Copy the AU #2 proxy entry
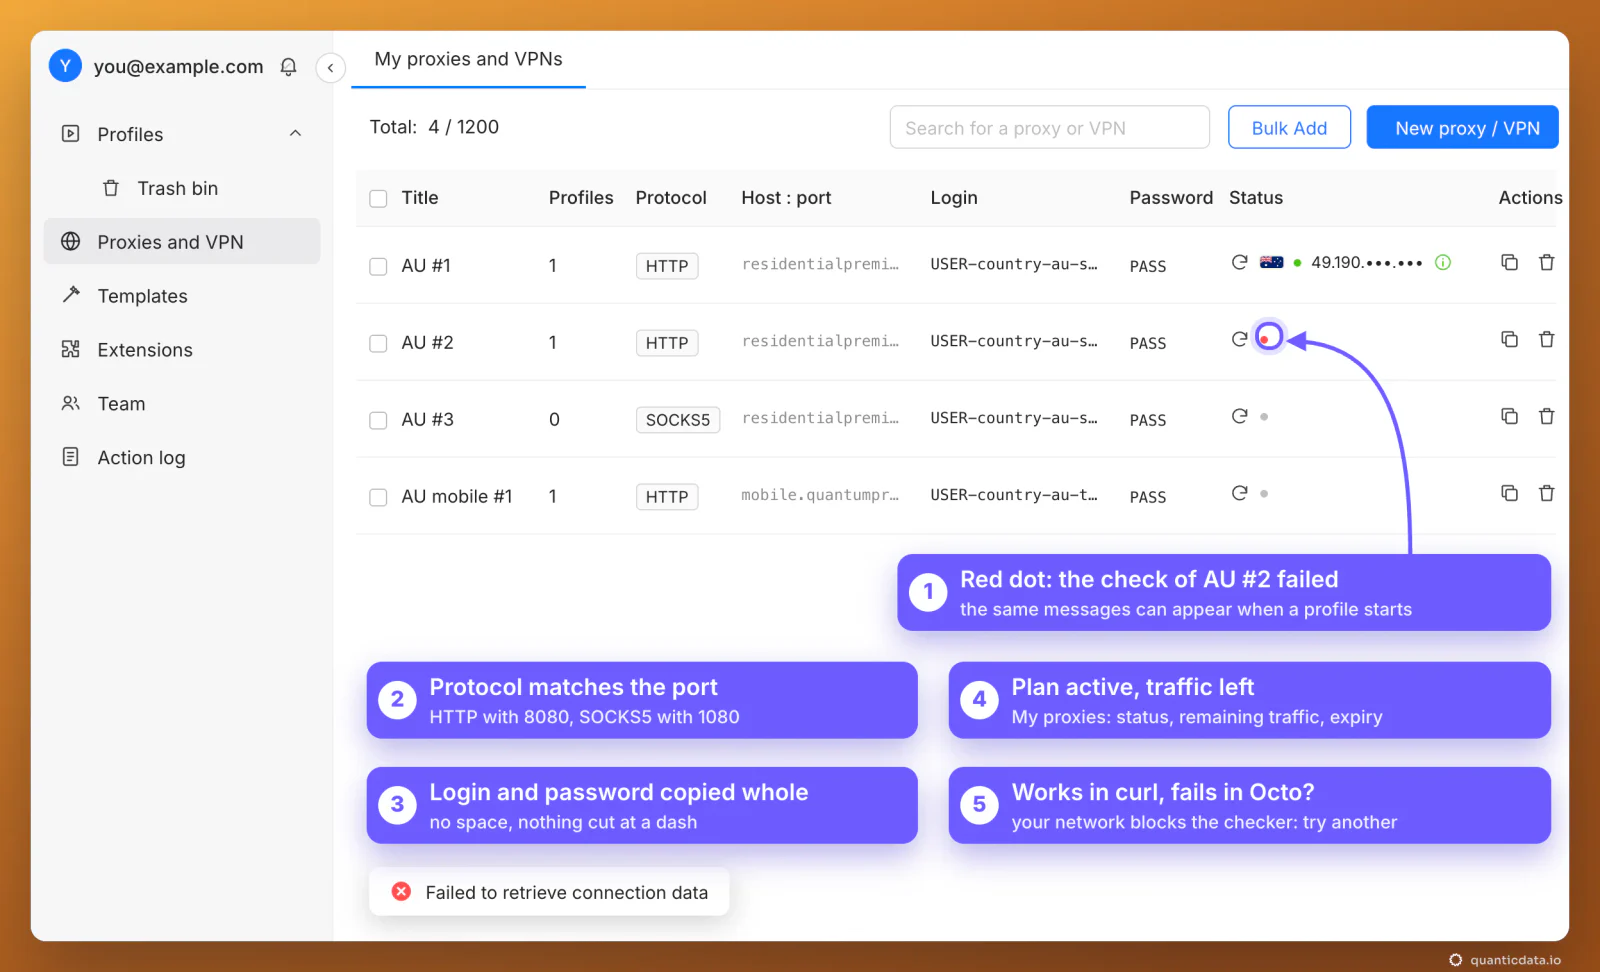1600x972 pixels. pos(1509,339)
